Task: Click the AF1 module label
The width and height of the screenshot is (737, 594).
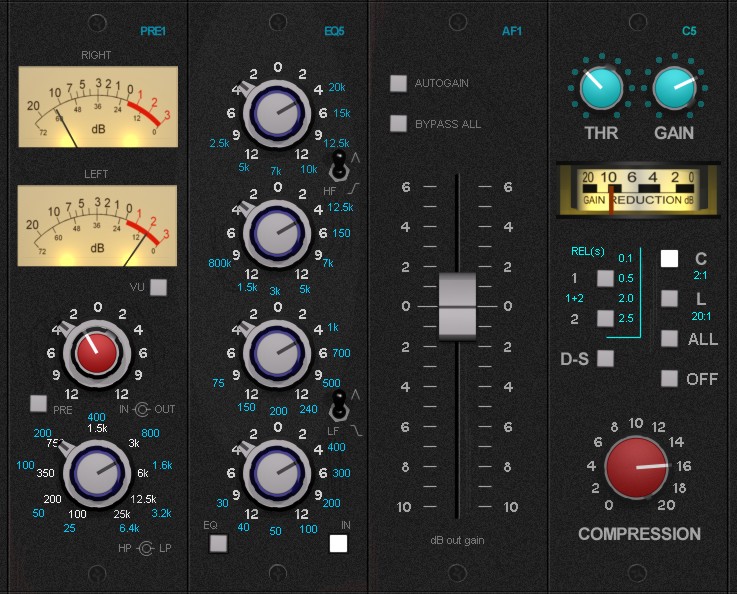Action: click(512, 31)
